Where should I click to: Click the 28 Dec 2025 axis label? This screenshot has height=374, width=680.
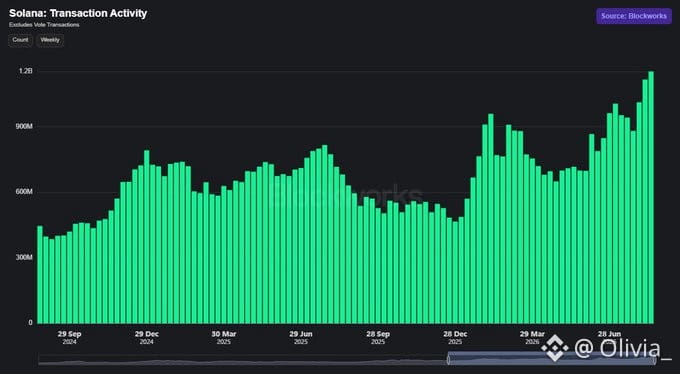point(455,338)
